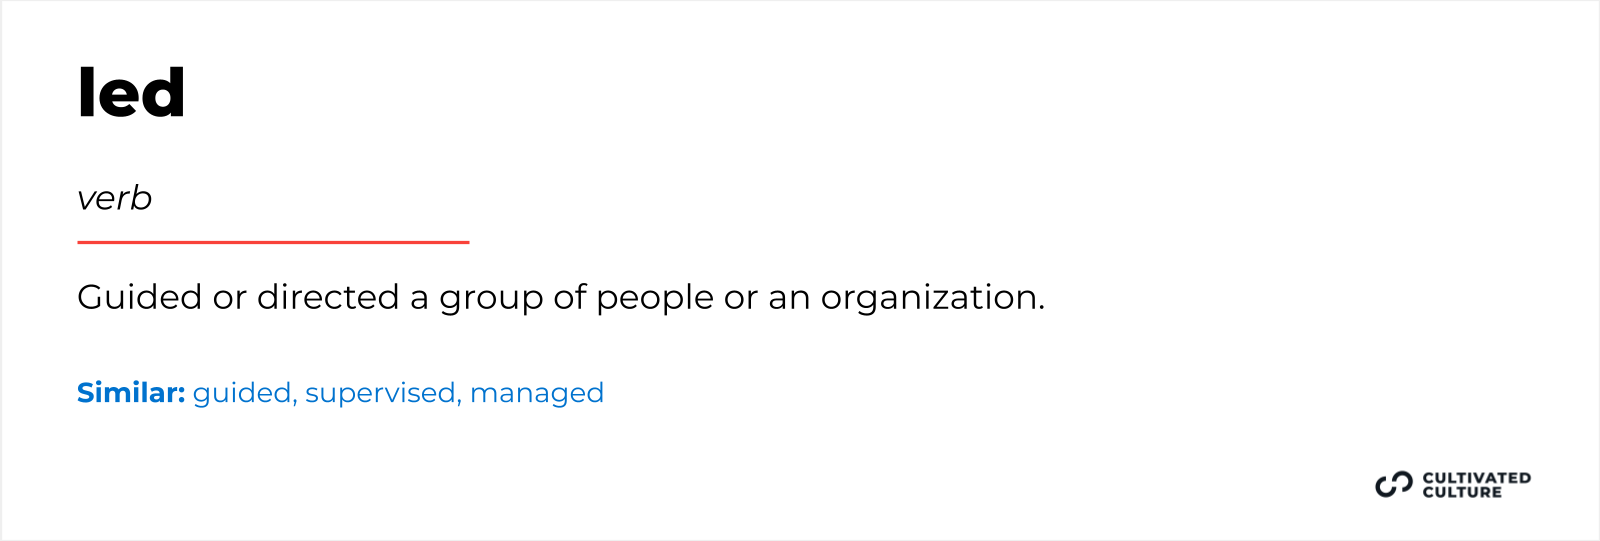Click the word "group" in the definition

pyautogui.click(x=477, y=299)
